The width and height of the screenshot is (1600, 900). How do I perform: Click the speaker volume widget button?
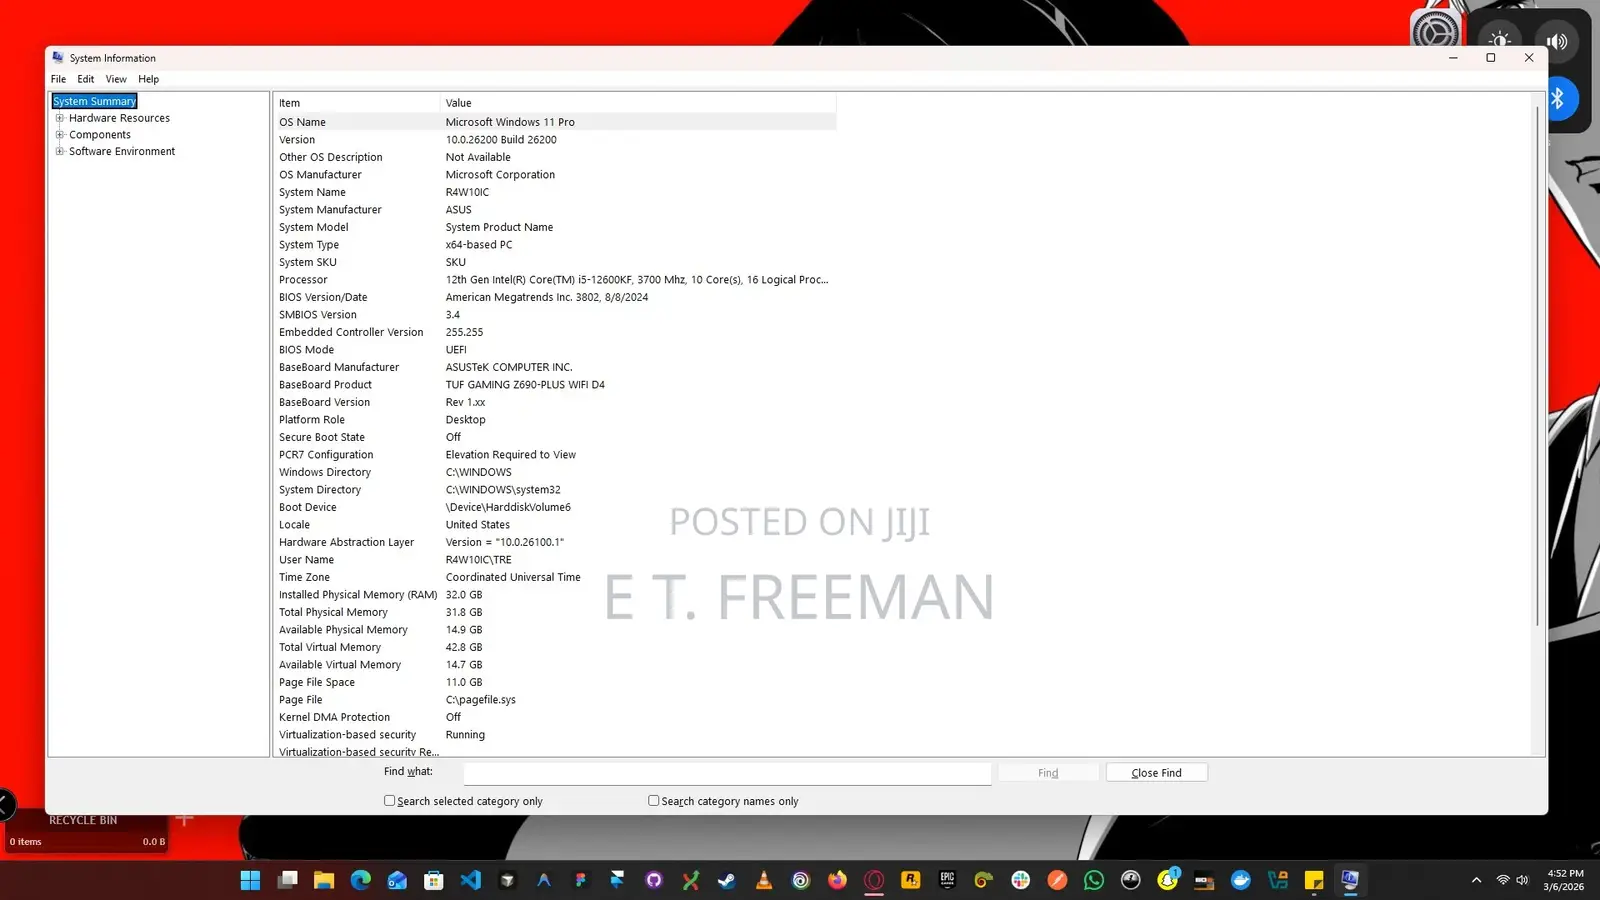point(1557,41)
